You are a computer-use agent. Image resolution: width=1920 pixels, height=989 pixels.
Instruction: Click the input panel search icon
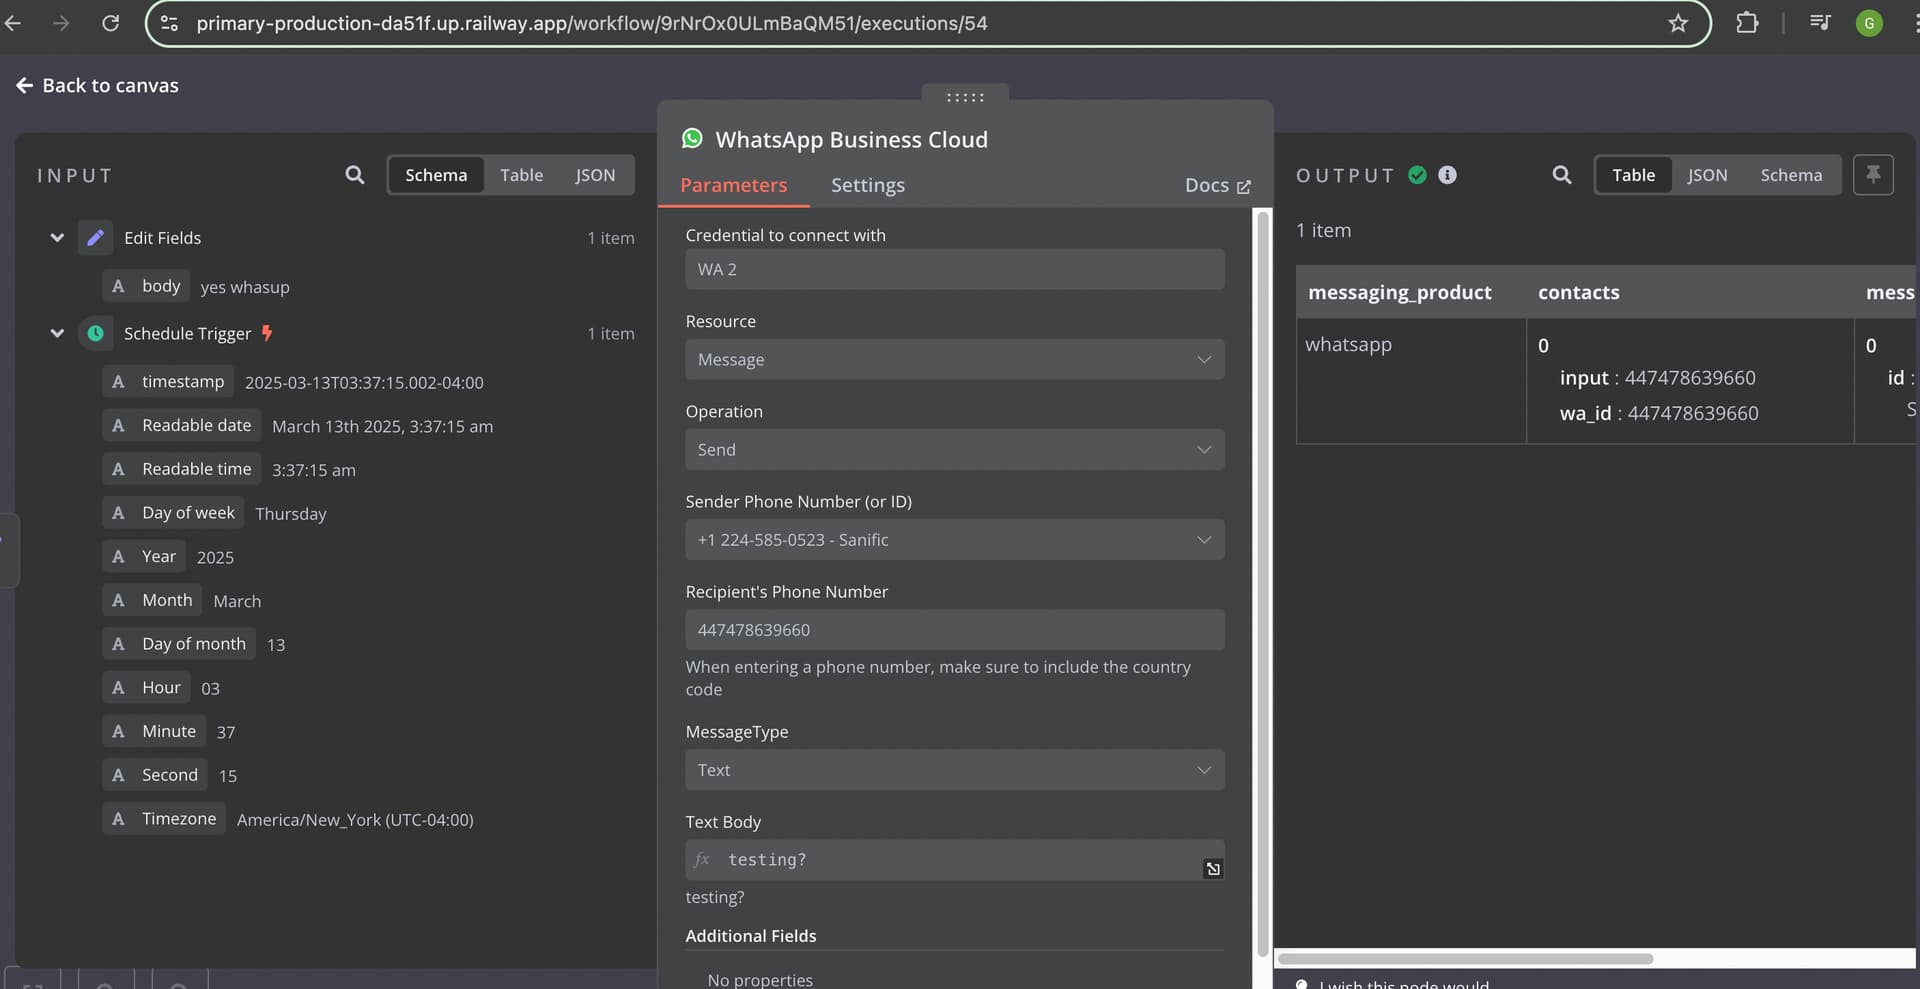354,175
